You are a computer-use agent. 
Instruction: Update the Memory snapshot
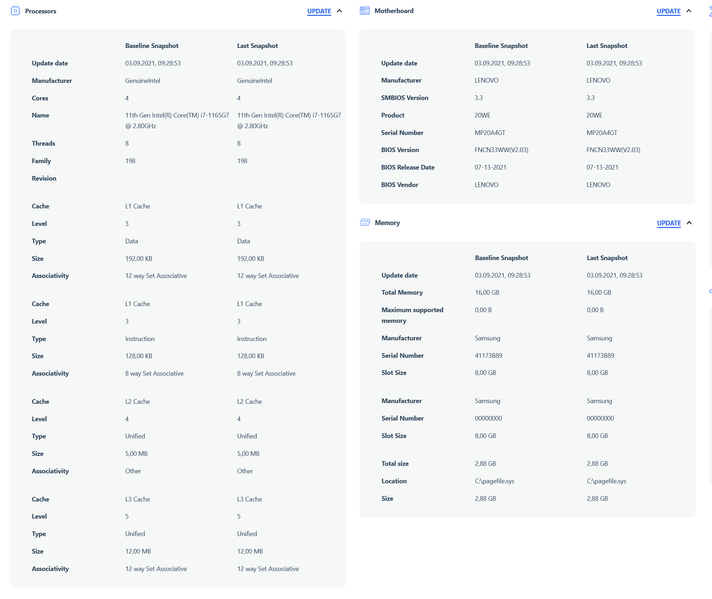[x=668, y=223]
